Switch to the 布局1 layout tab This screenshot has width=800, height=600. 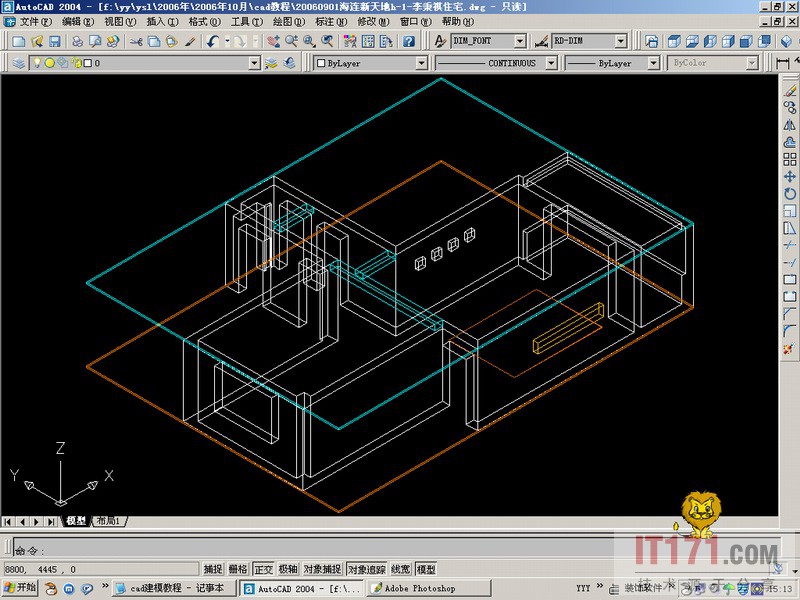pyautogui.click(x=107, y=521)
